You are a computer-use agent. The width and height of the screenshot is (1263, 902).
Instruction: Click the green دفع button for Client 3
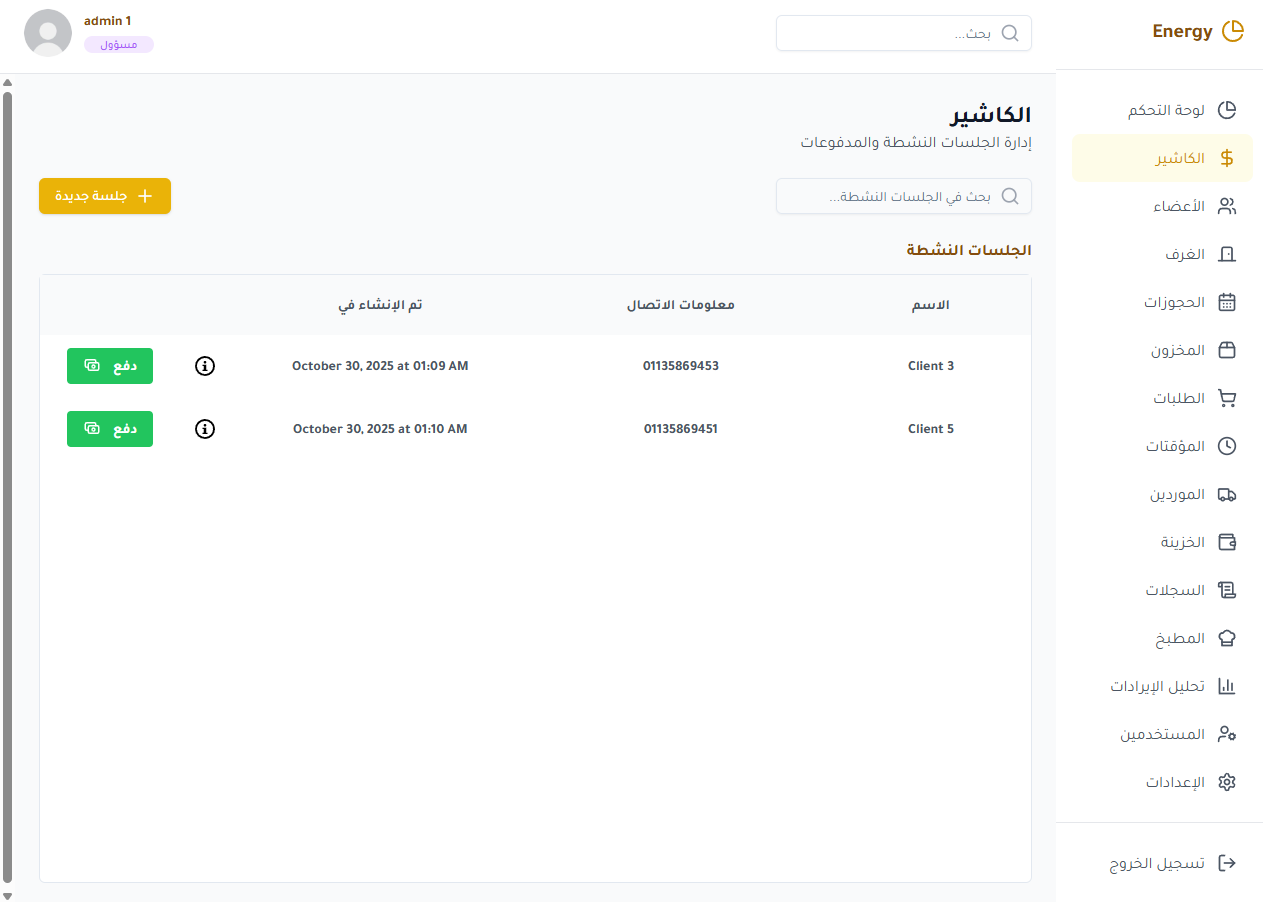pos(110,366)
